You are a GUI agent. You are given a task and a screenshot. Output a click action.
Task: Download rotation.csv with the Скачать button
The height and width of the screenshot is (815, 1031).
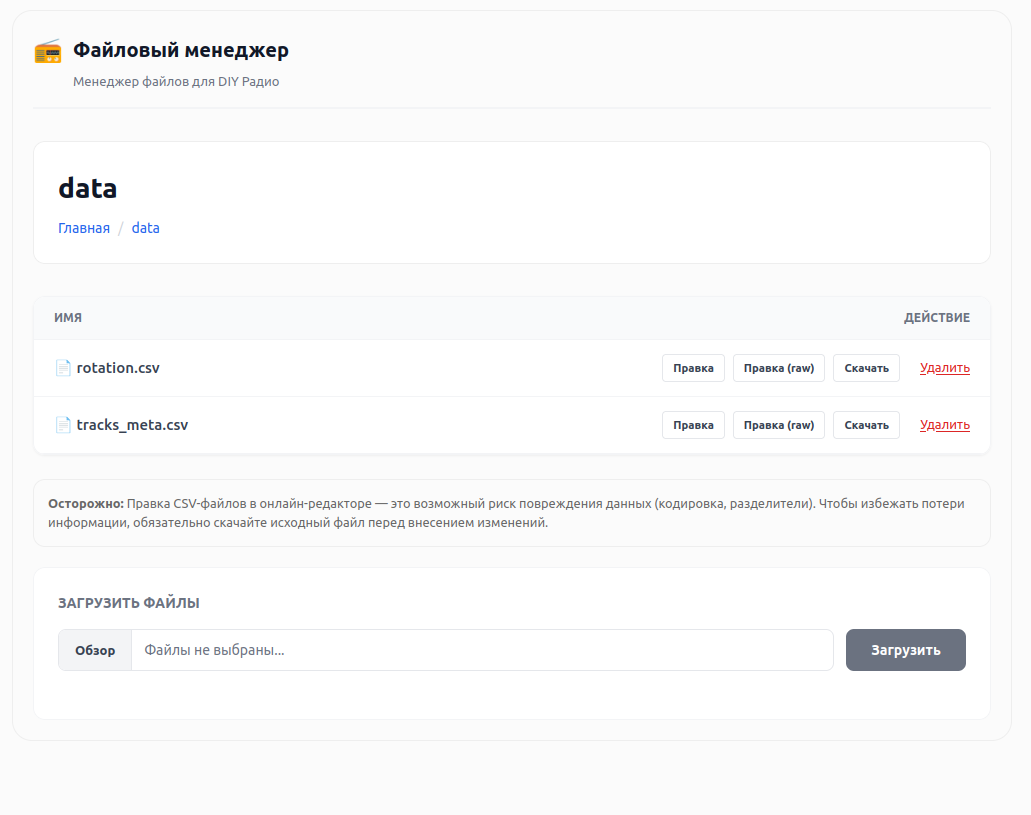866,368
